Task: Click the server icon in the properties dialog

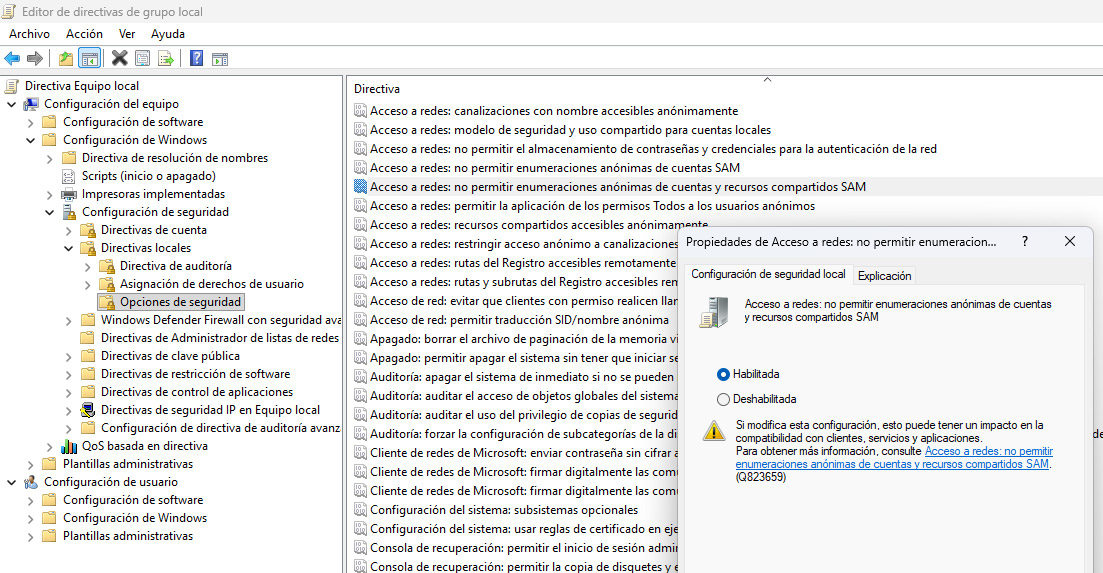Action: [x=714, y=312]
